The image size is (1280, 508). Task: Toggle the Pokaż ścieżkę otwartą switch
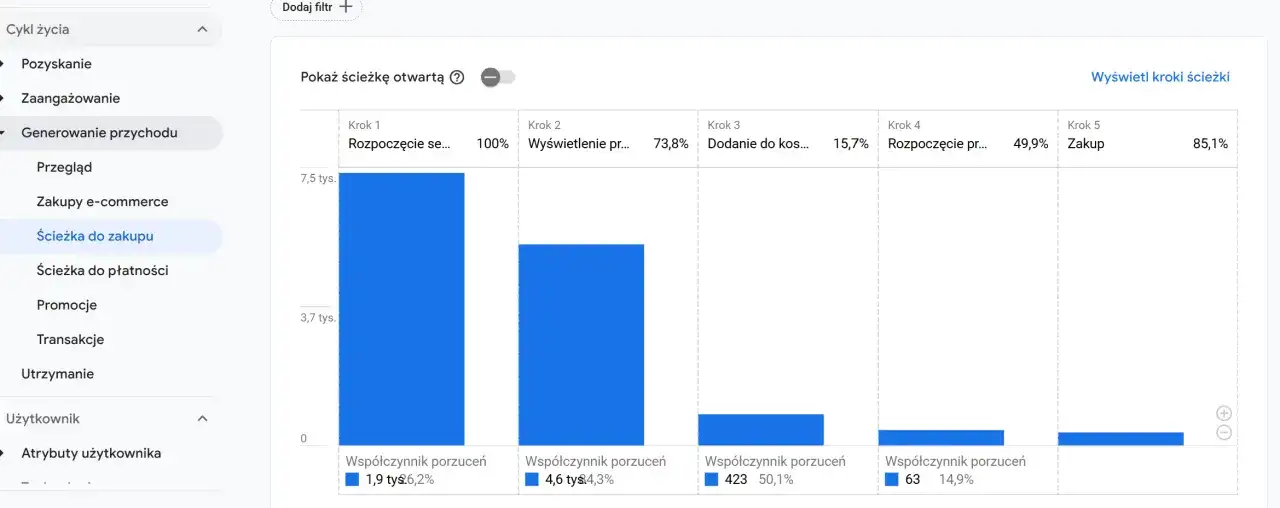tap(497, 78)
